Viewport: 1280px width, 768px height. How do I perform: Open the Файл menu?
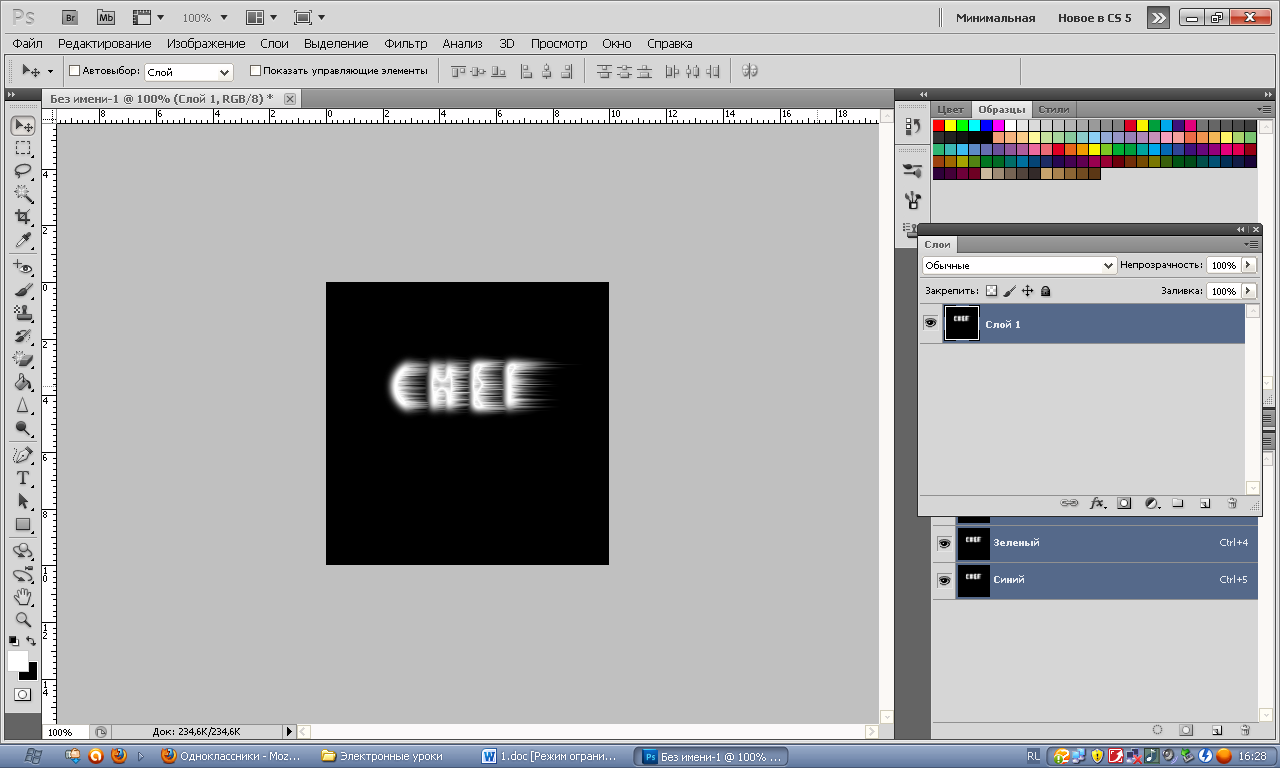point(28,44)
